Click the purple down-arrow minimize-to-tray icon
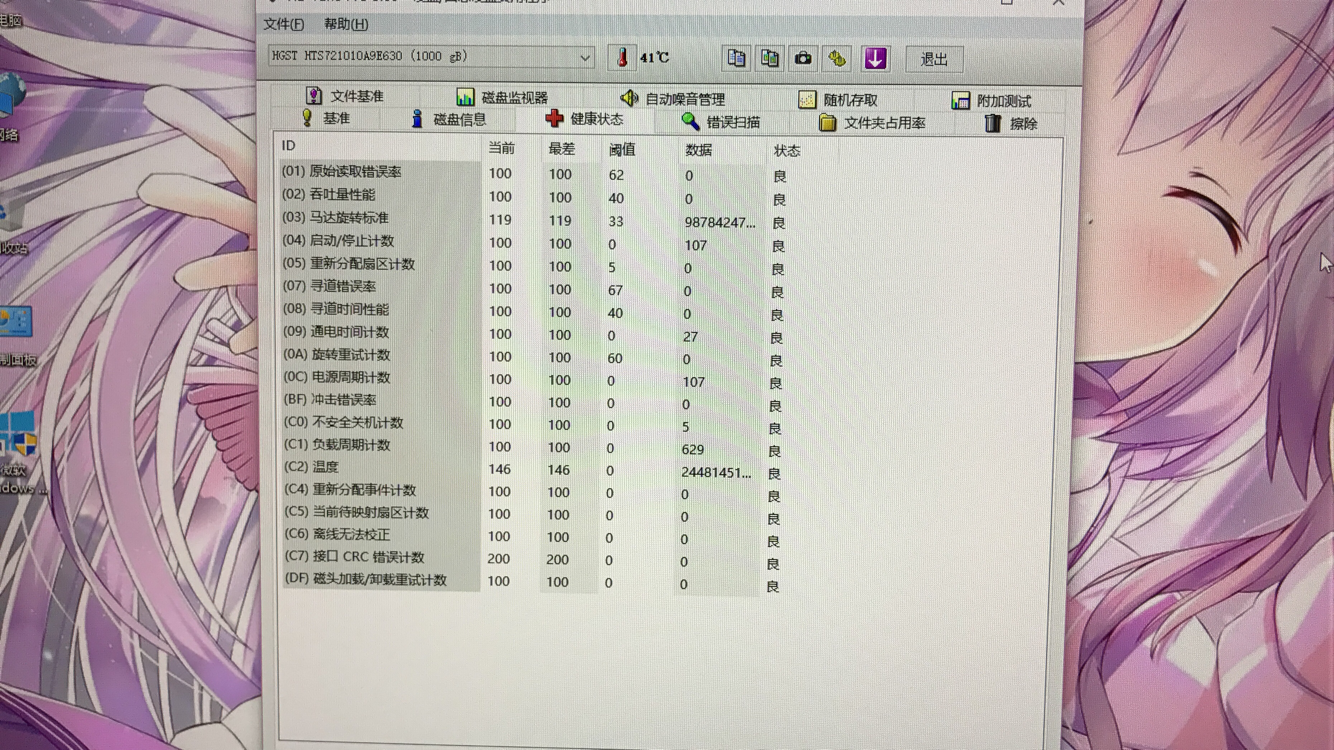 point(875,59)
